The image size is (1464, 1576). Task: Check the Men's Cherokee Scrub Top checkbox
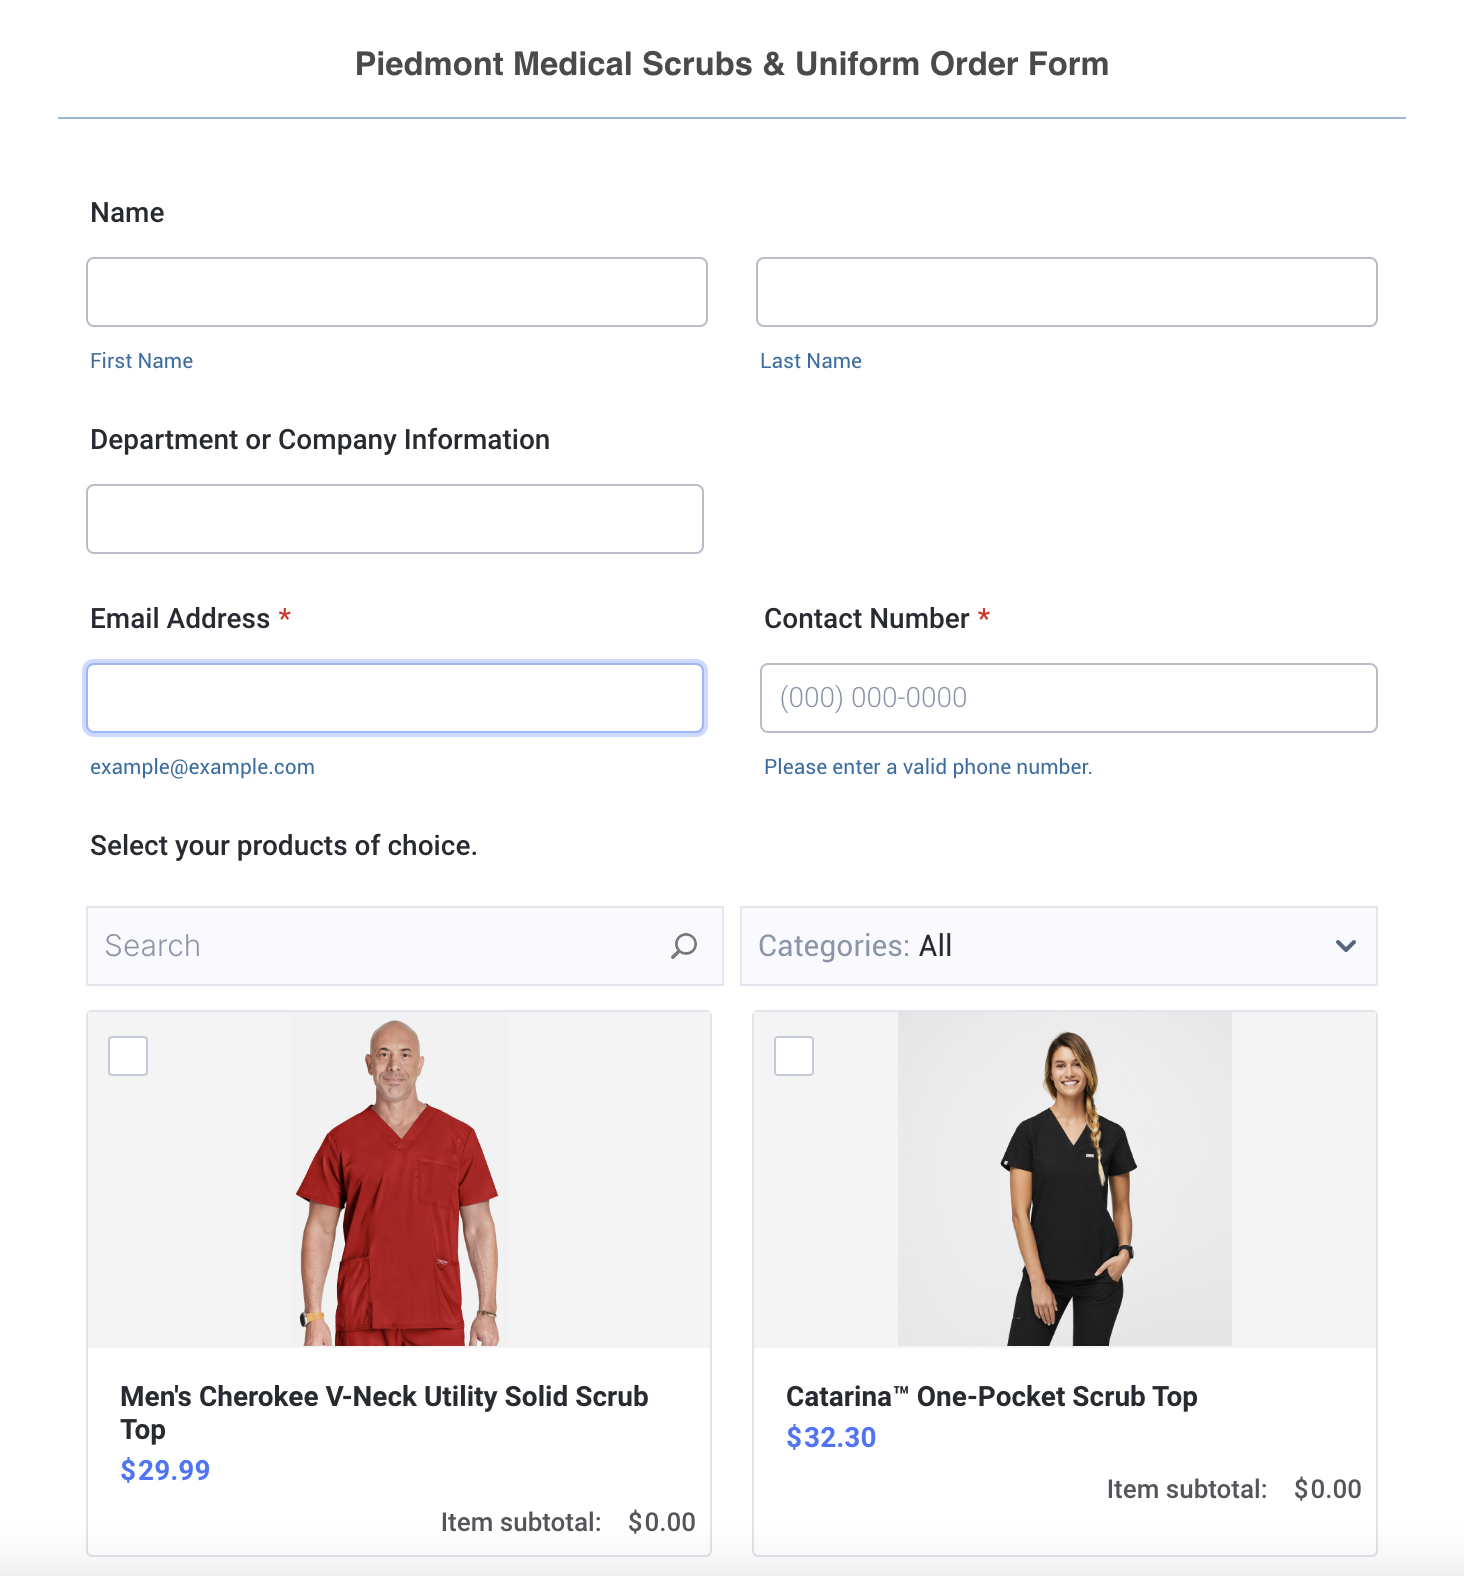pos(128,1056)
